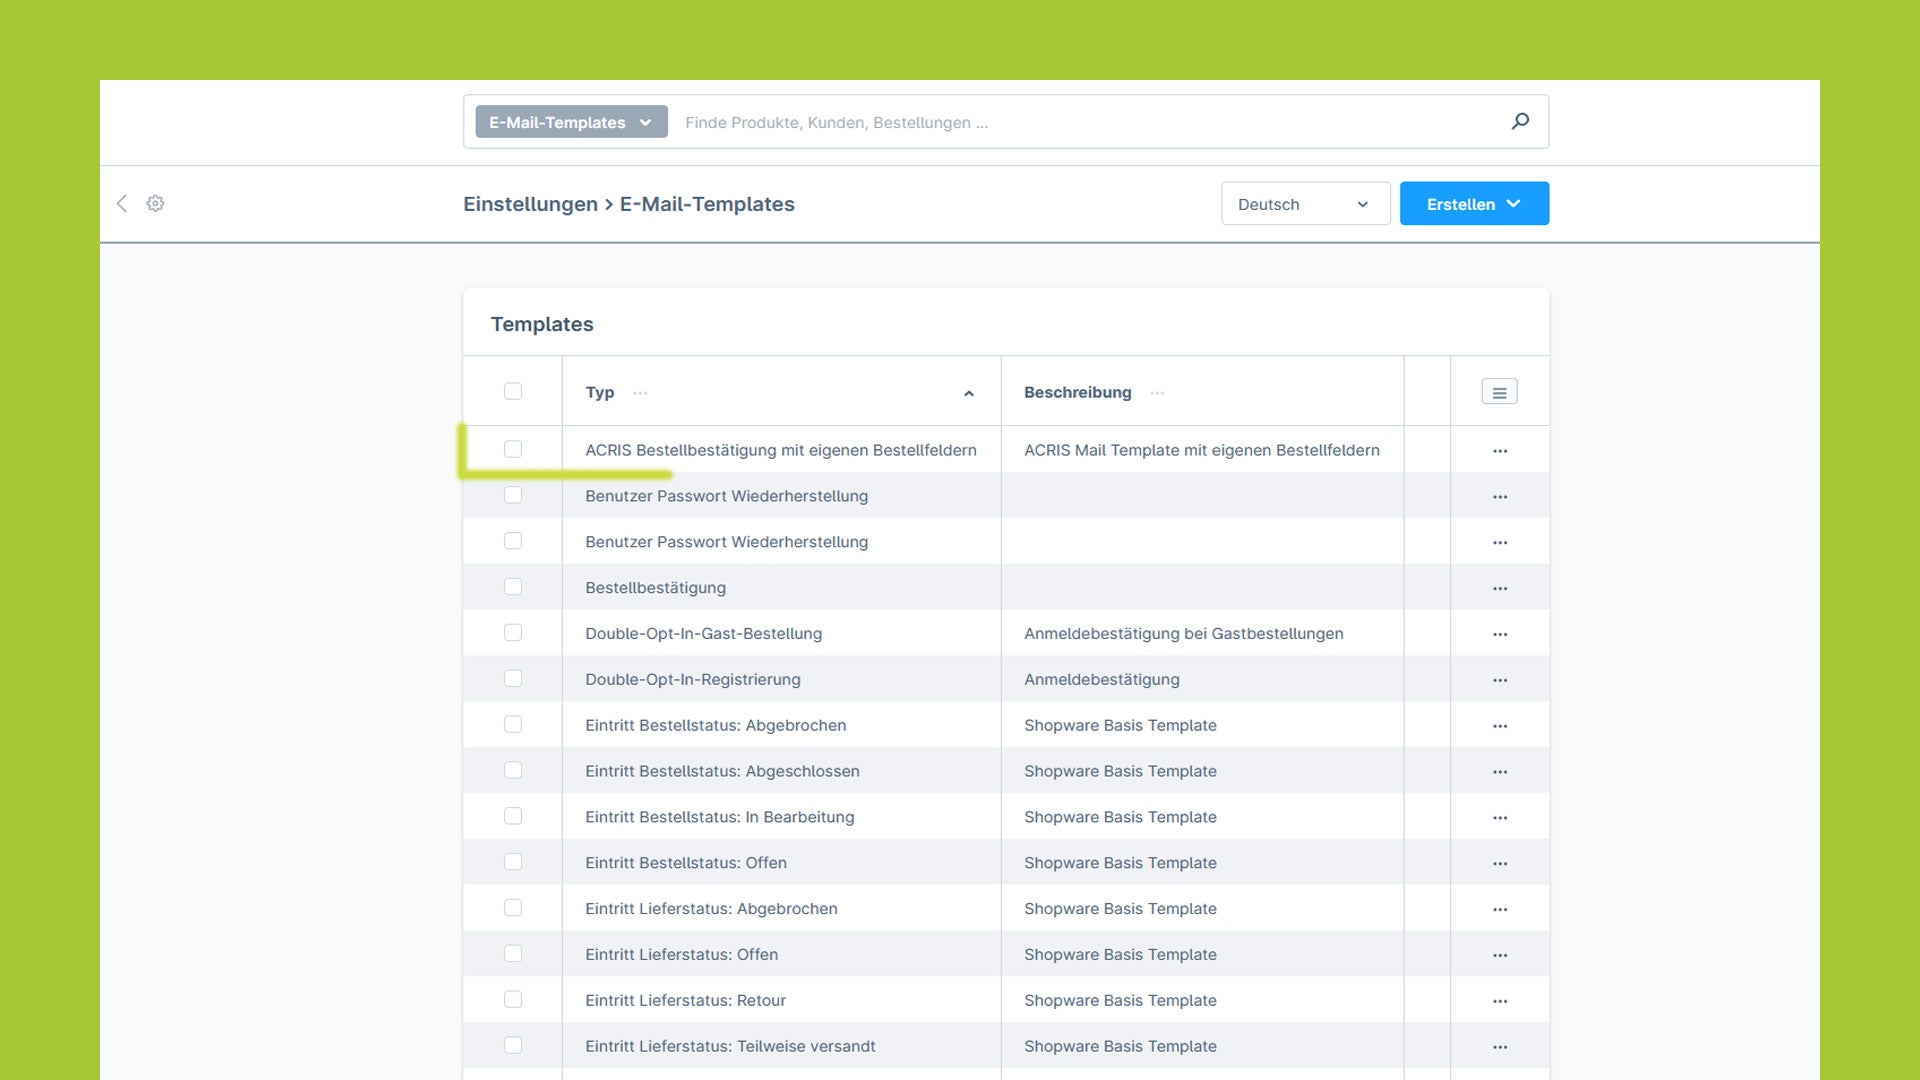Open actions menu for Lieferstatus: Offen row
Image resolution: width=1920 pixels, height=1080 pixels.
[1500, 955]
